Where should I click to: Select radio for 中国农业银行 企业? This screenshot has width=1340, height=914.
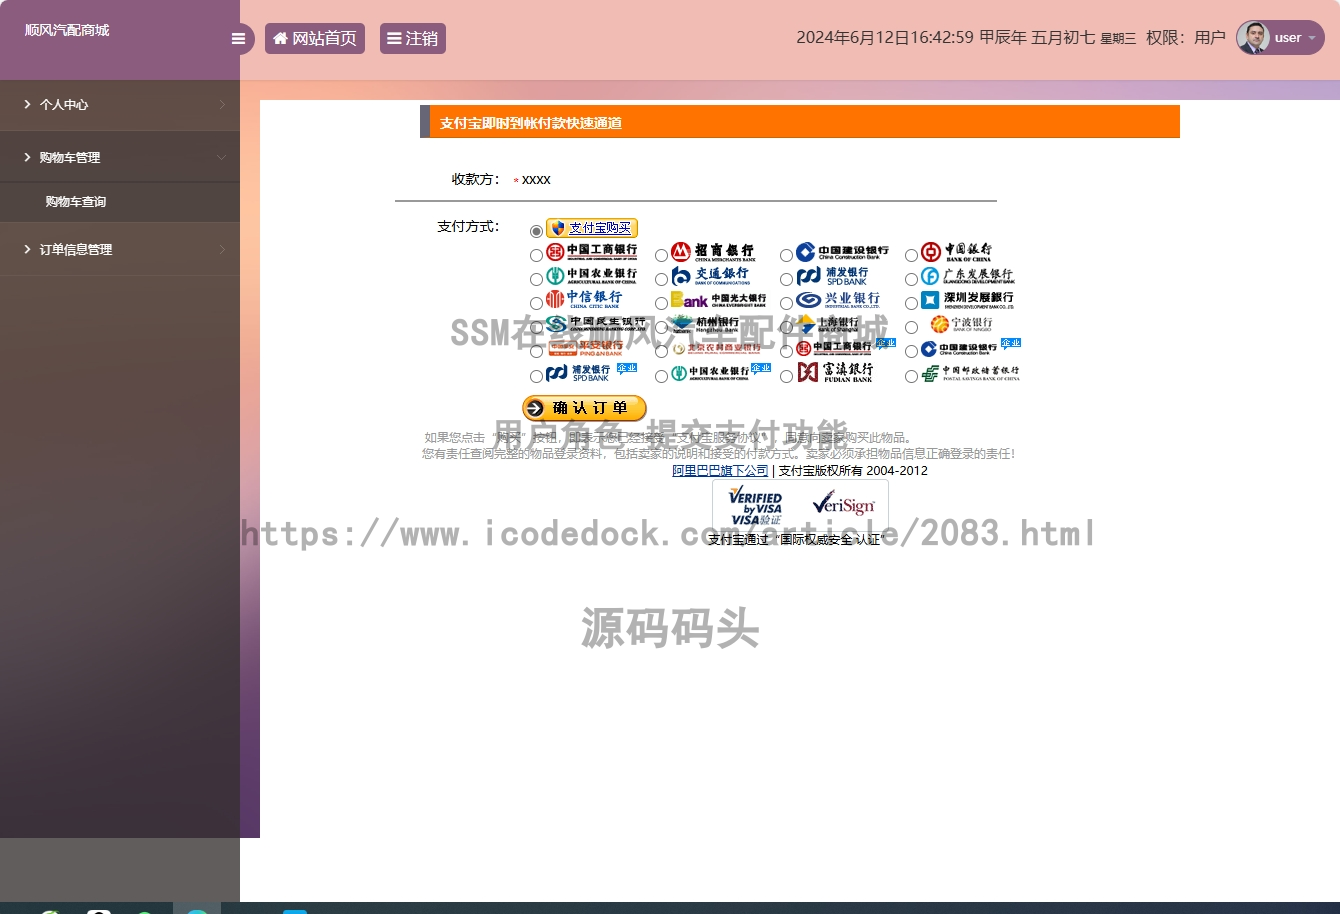[662, 377]
